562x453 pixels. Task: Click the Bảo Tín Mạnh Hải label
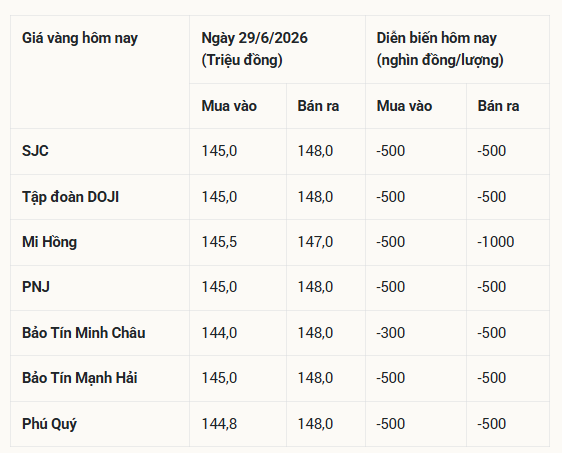coord(80,378)
